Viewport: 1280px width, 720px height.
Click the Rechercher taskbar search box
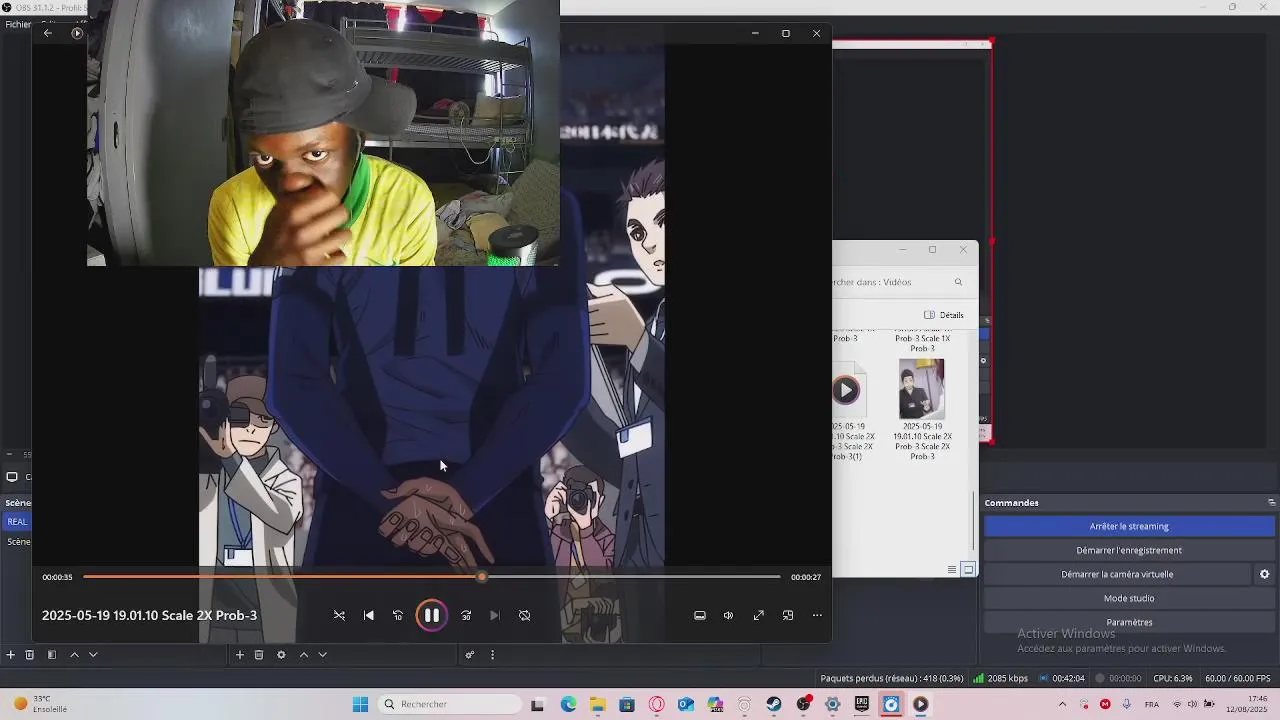[450, 705]
